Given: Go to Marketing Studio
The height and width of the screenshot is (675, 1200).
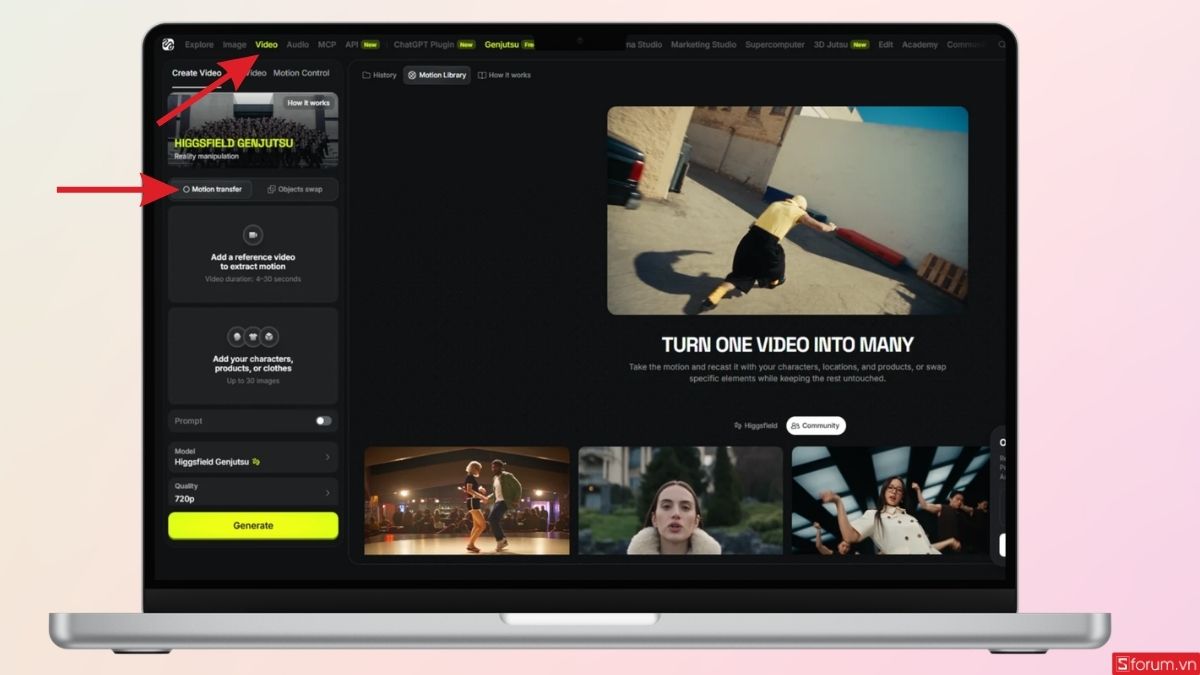Looking at the screenshot, I should pyautogui.click(x=704, y=45).
